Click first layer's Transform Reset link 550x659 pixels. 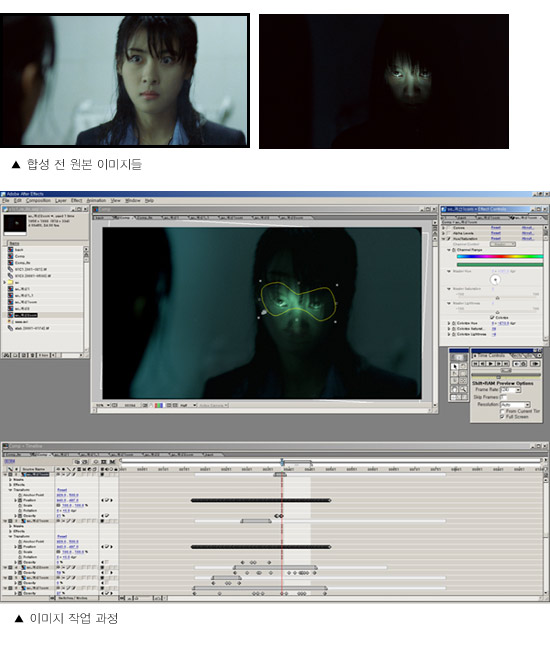(x=62, y=490)
